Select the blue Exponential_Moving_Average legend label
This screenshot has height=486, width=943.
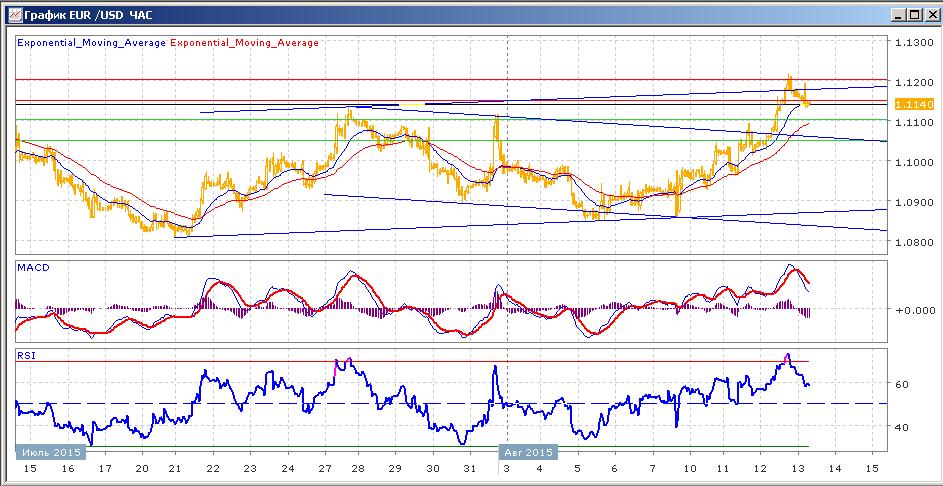pos(91,43)
